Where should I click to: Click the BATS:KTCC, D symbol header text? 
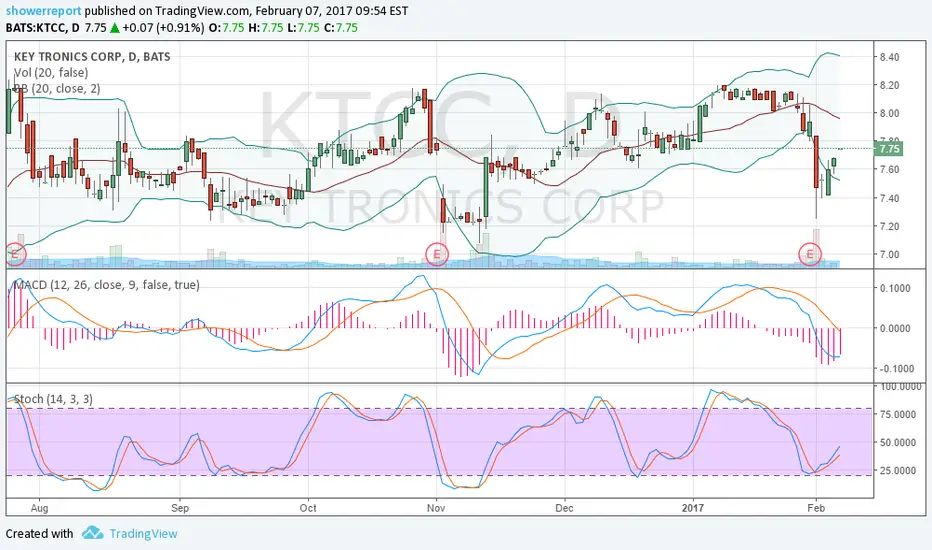(43, 27)
